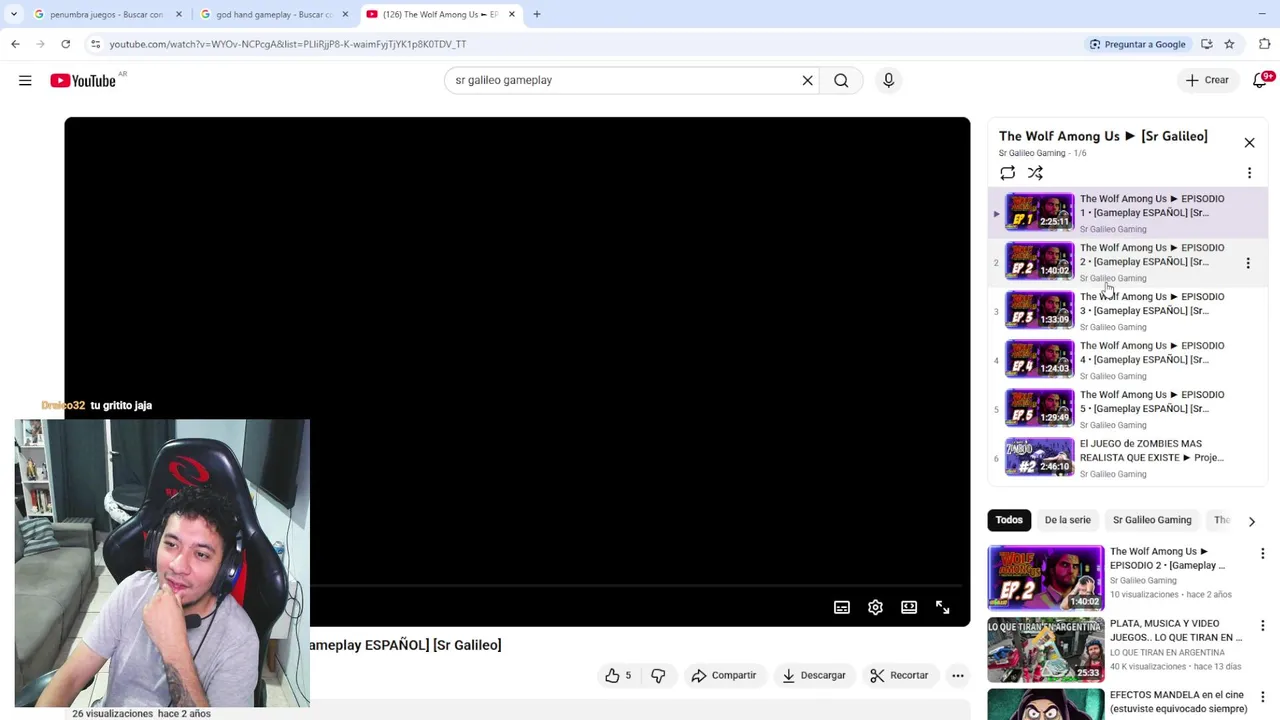
Task: Close The Wolf Among Us tab
Action: [511, 15]
